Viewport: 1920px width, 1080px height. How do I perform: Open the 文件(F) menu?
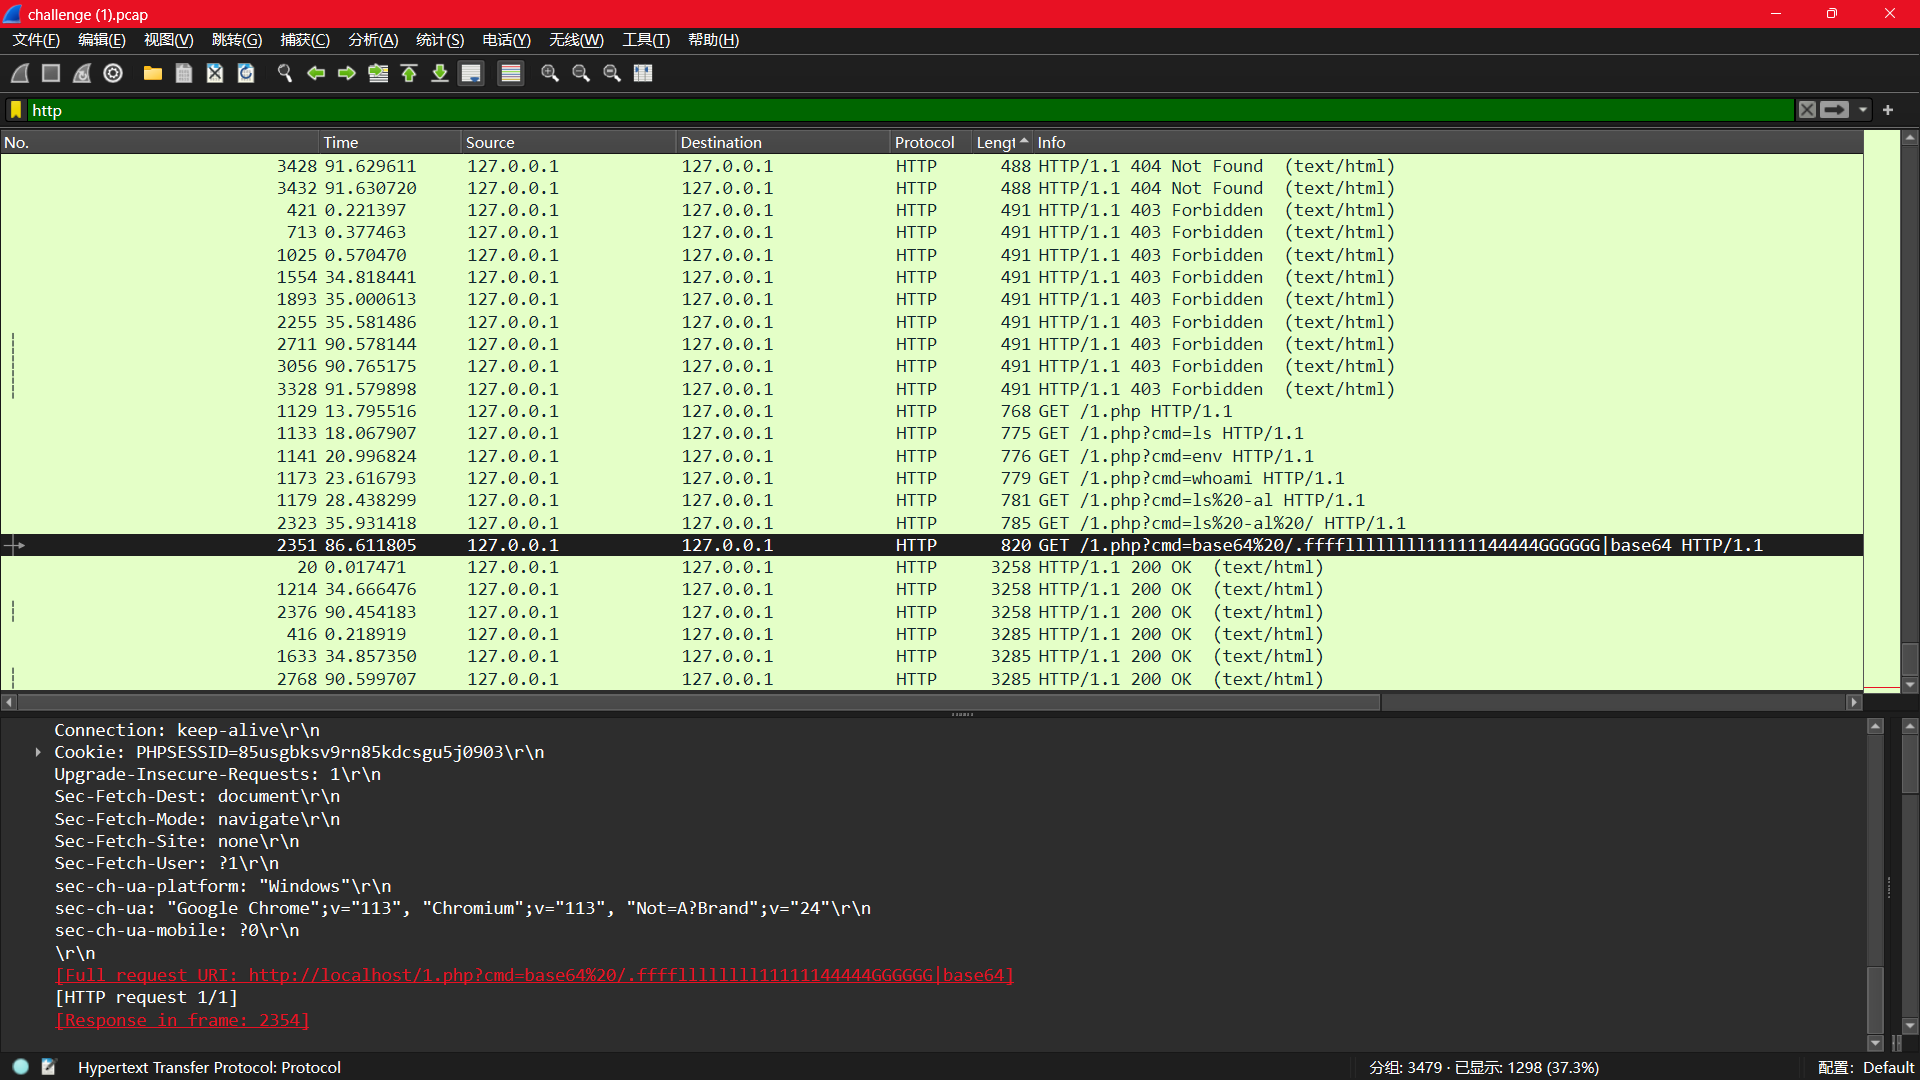(x=36, y=40)
